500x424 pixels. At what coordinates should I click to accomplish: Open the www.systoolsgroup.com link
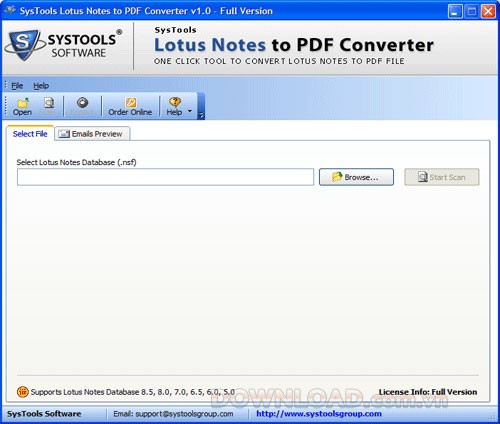click(x=319, y=414)
